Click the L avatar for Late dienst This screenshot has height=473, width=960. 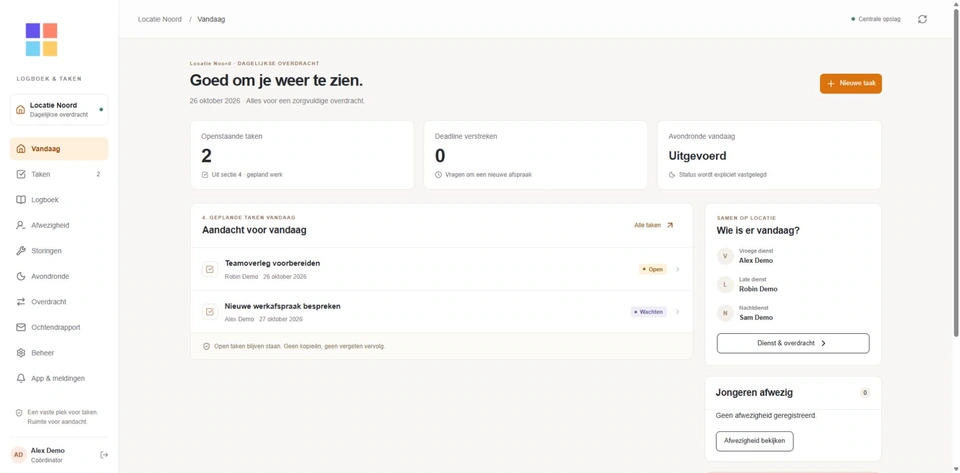coord(725,285)
